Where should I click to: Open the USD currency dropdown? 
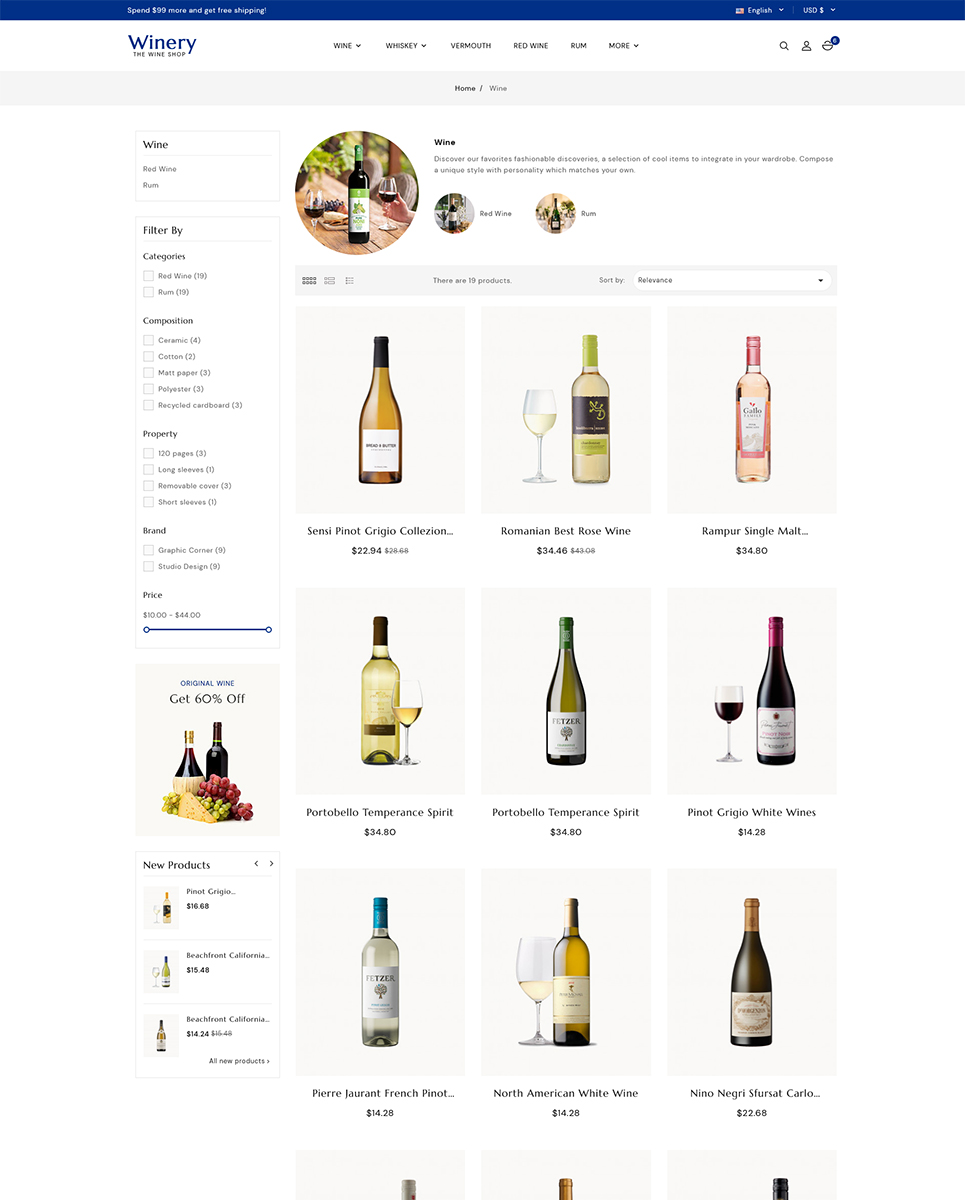819,10
